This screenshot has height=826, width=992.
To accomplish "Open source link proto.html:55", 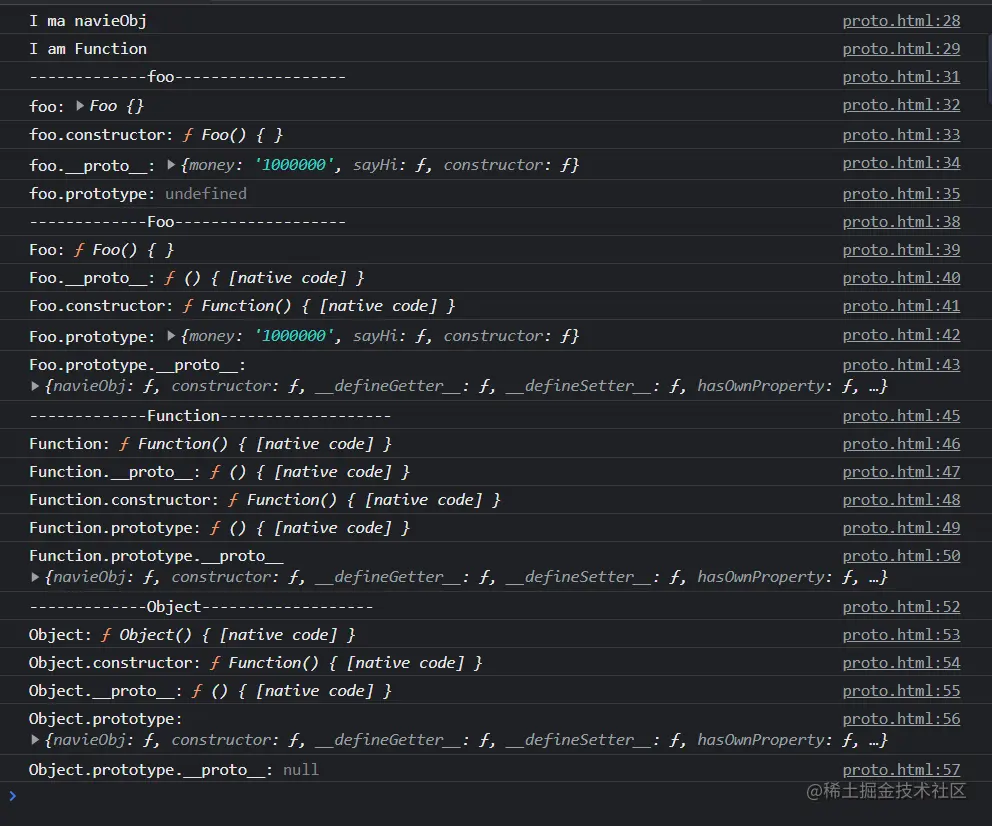I will click(901, 691).
